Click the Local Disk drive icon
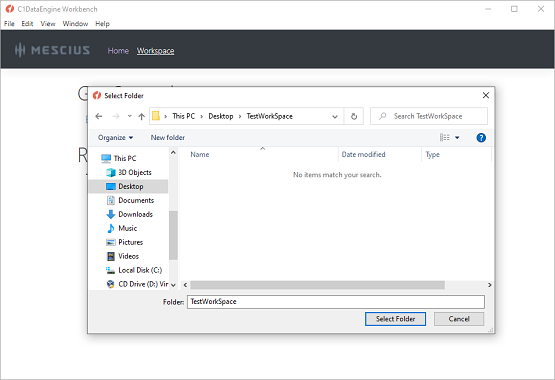 point(110,270)
